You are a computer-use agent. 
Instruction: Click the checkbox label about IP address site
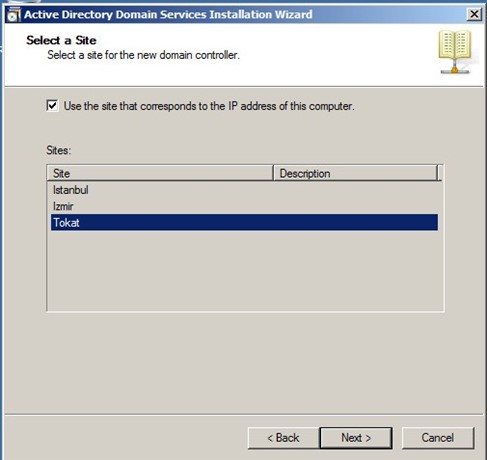pos(209,106)
